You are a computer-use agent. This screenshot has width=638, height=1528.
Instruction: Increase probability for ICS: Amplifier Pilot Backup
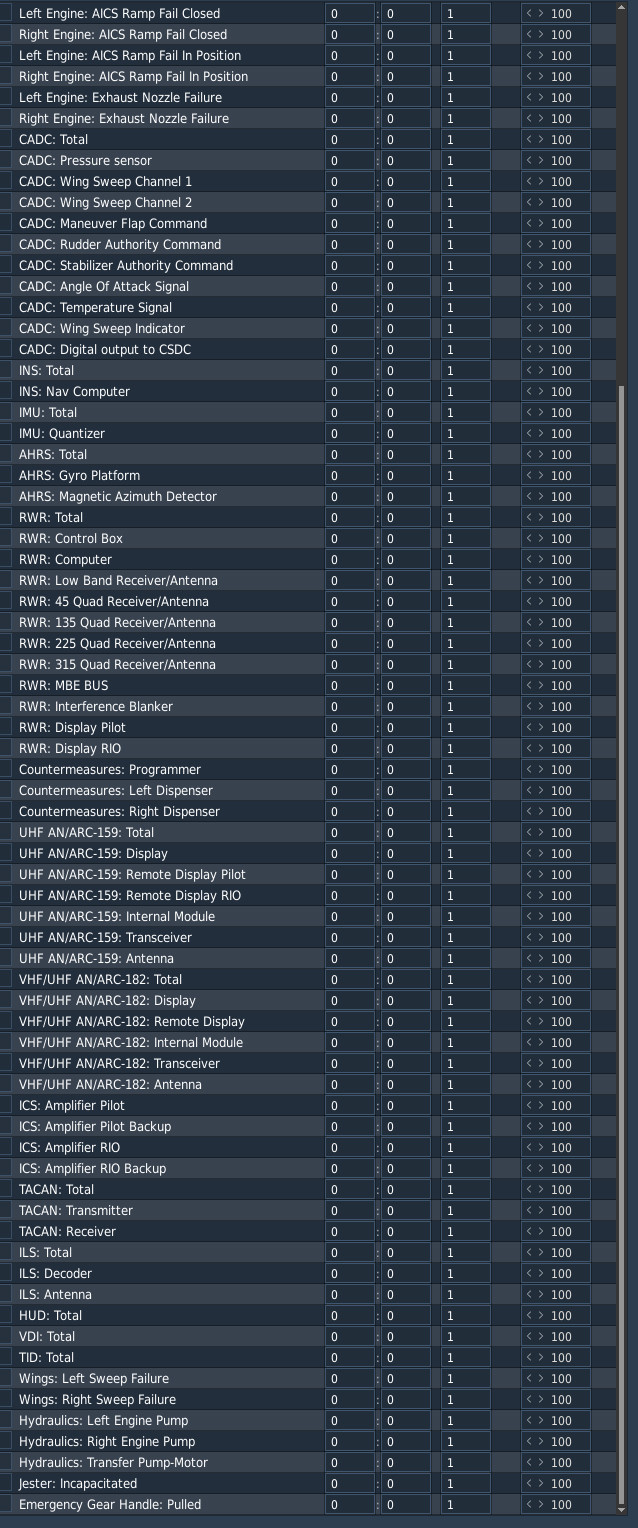click(541, 1126)
